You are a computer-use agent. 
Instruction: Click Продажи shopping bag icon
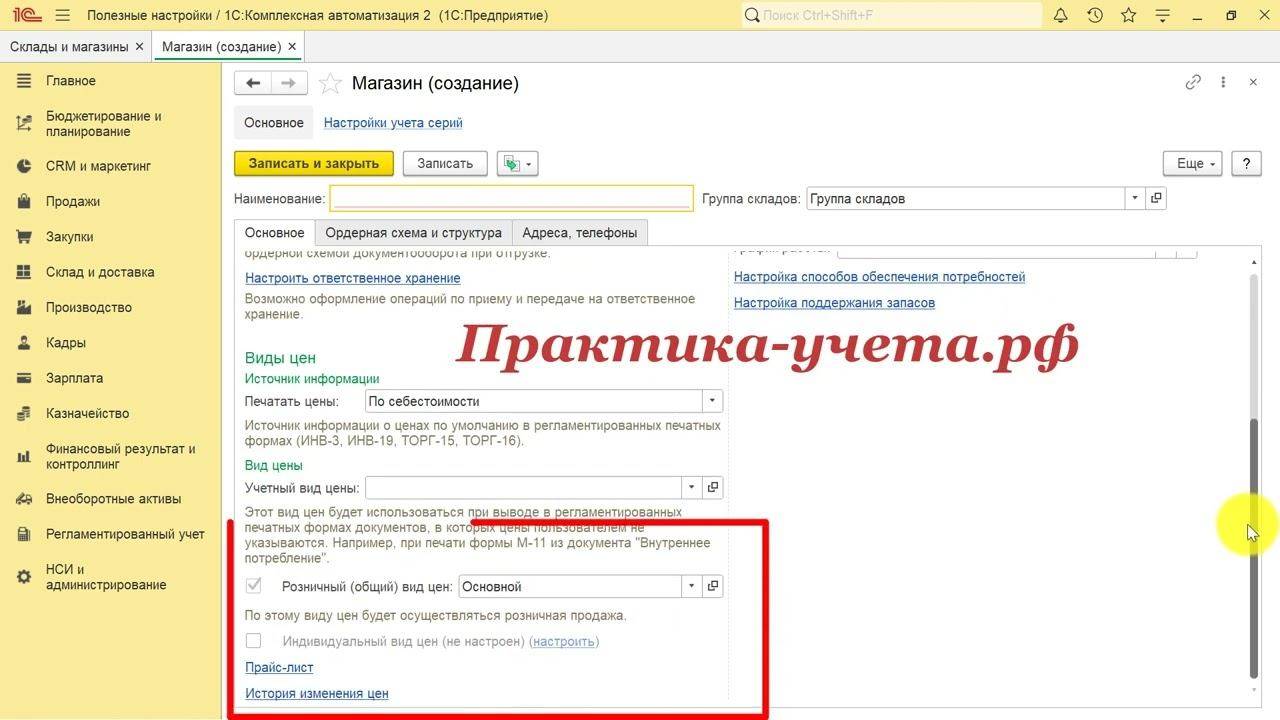point(25,201)
